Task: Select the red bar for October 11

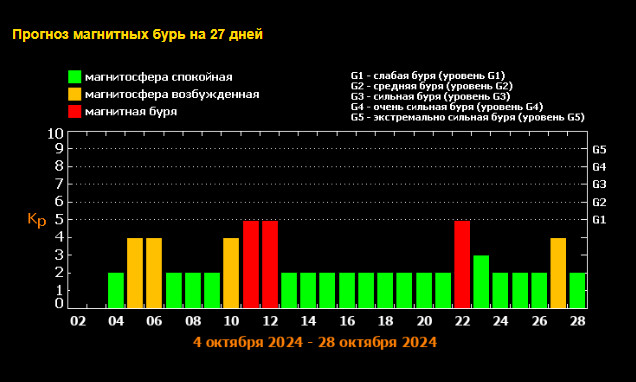Action: pyautogui.click(x=251, y=264)
